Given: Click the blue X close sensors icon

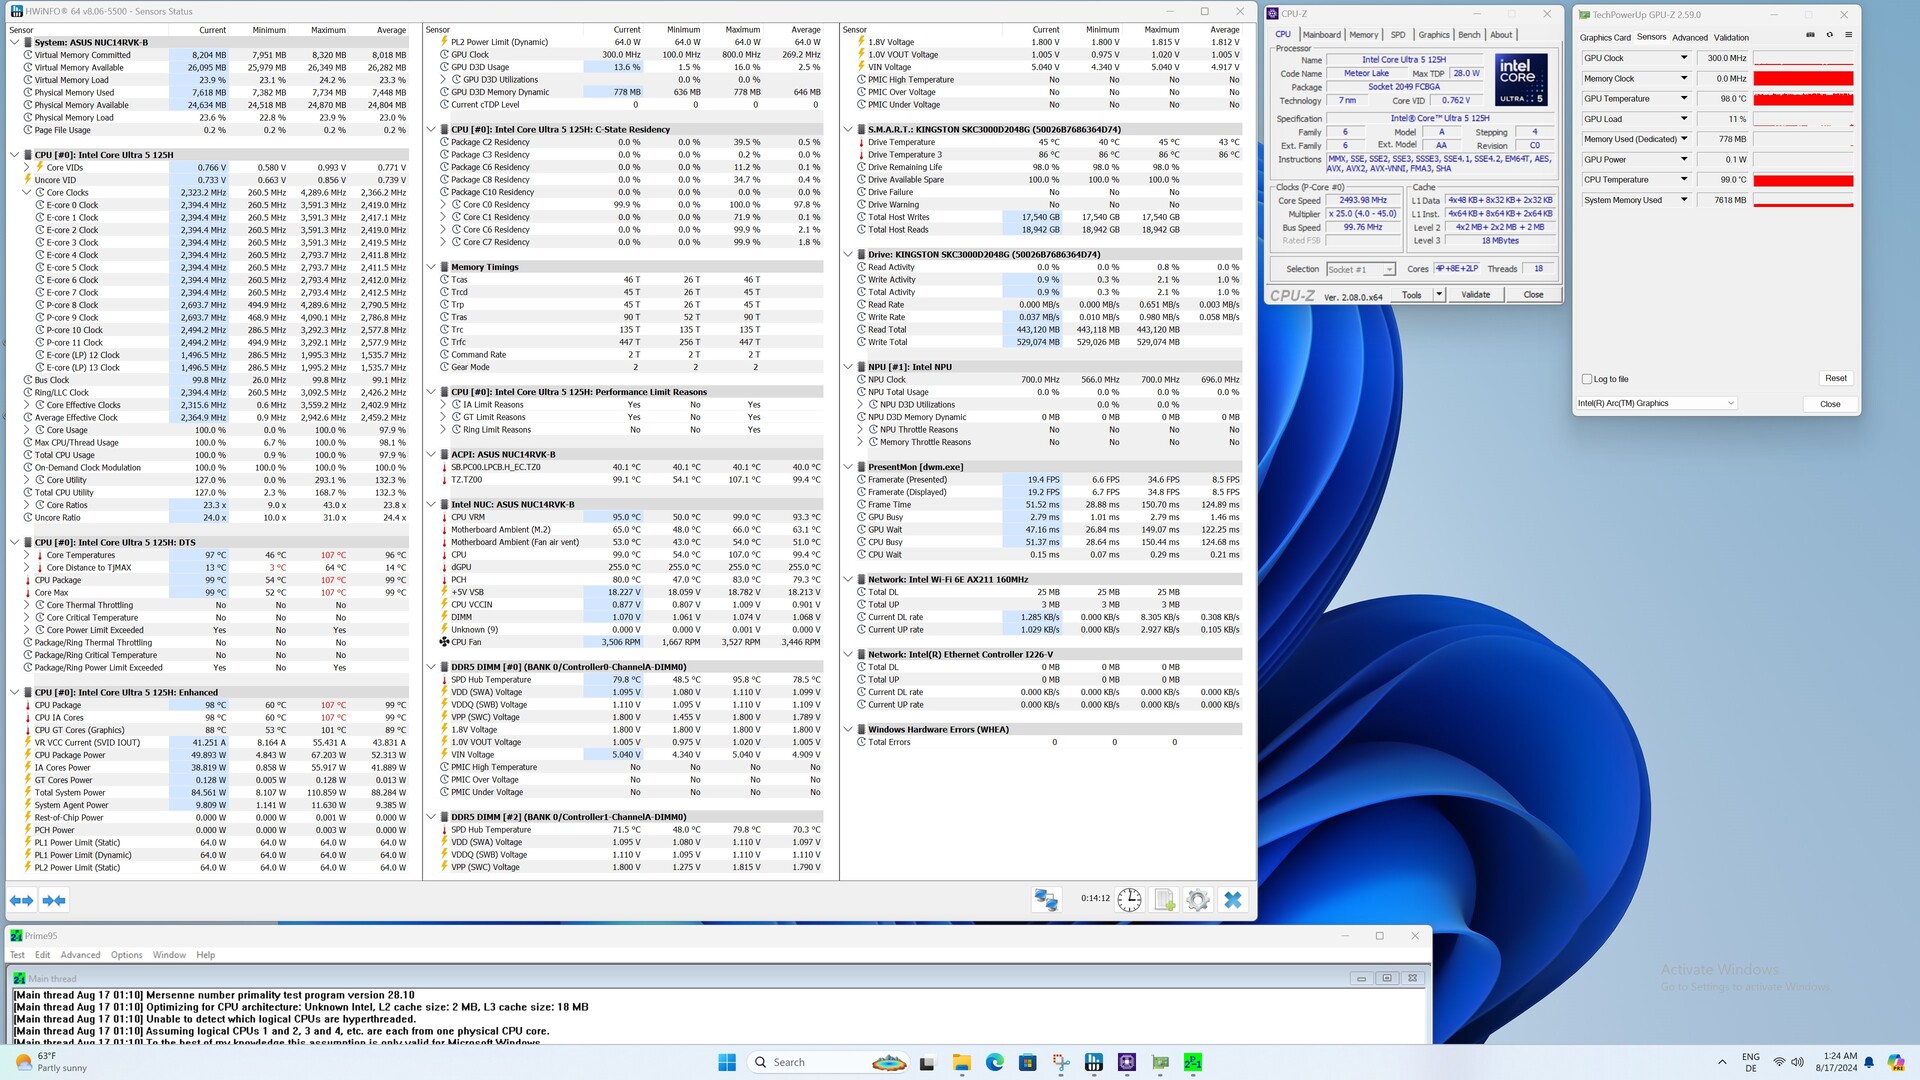Looking at the screenshot, I should 1233,899.
